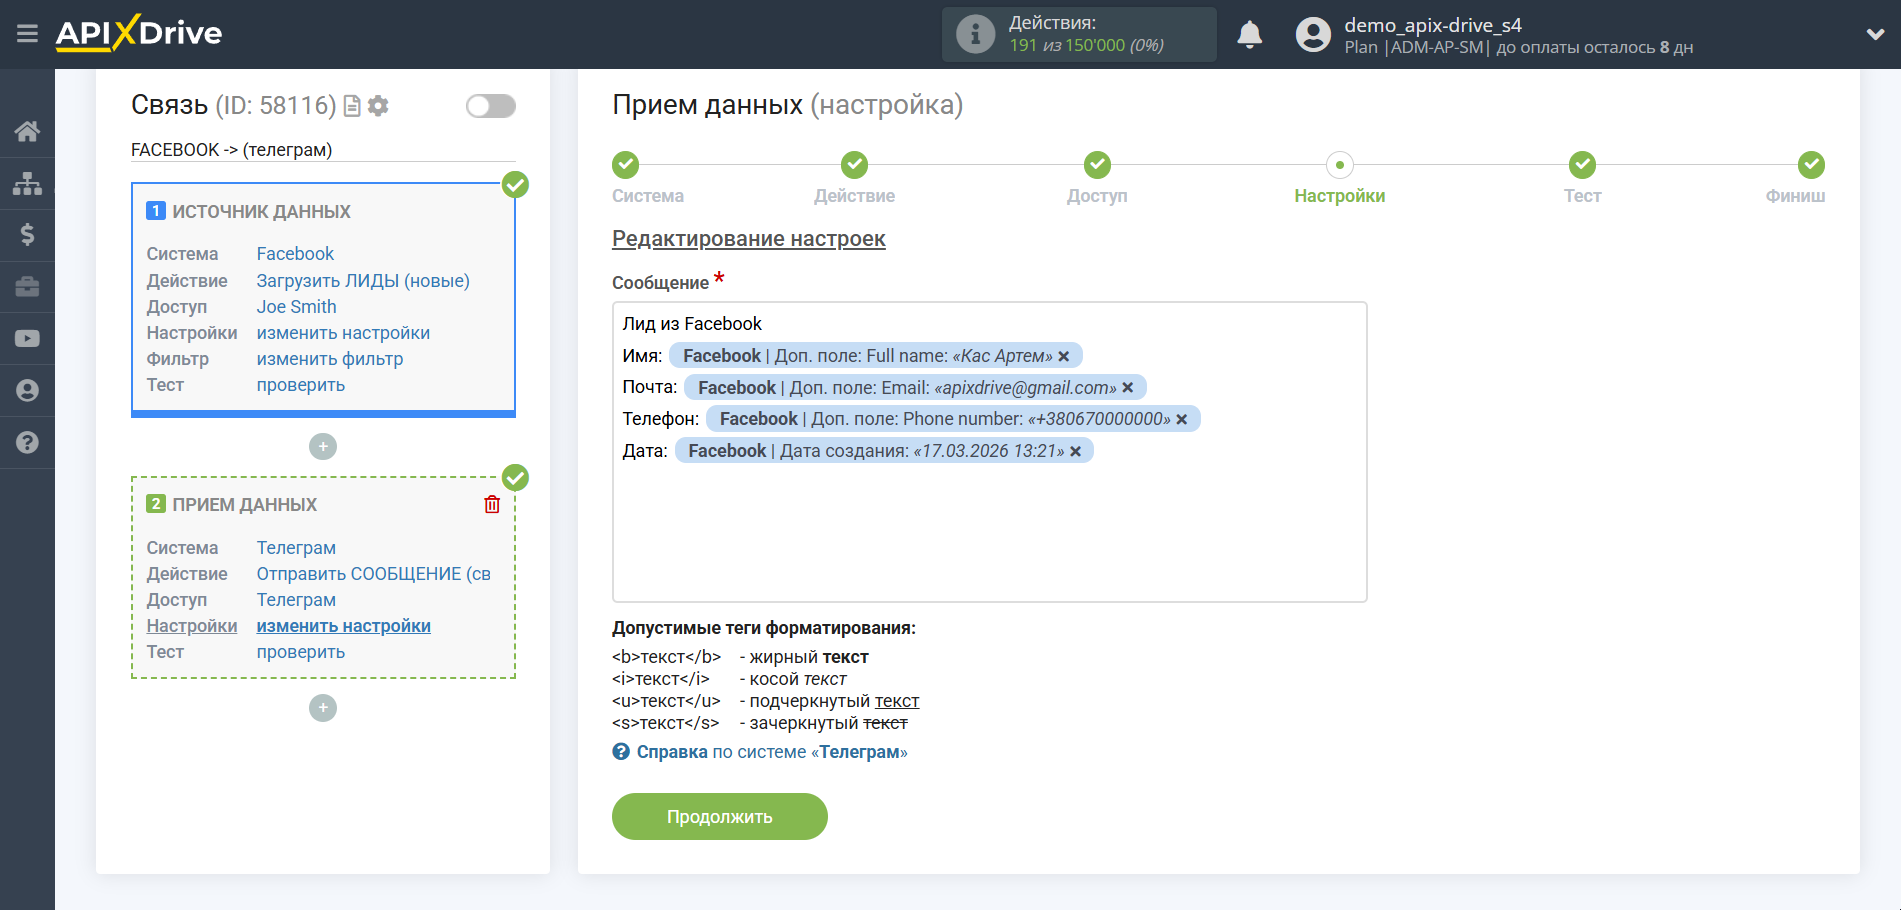The width and height of the screenshot is (1901, 910).
Task: Toggle the connection enable switch
Action: [490, 106]
